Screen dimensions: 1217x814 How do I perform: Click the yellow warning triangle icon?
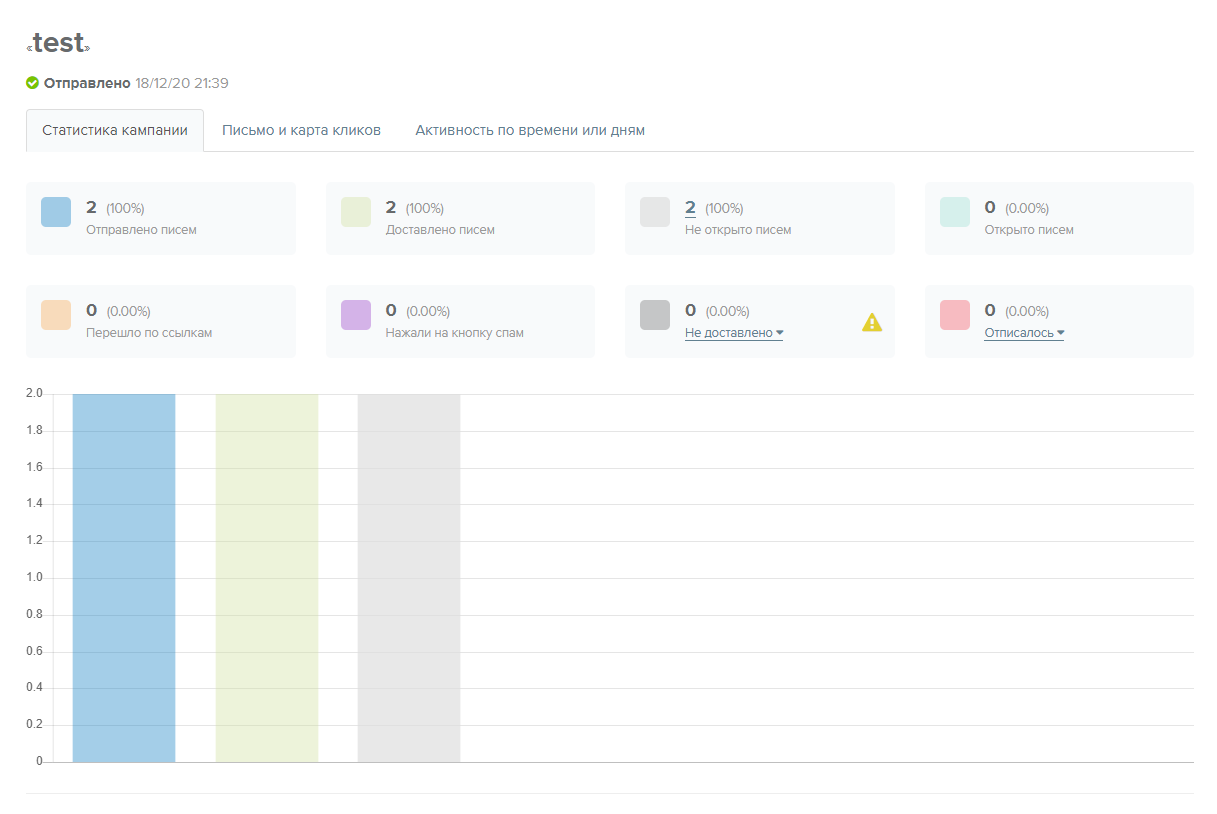pos(872,322)
